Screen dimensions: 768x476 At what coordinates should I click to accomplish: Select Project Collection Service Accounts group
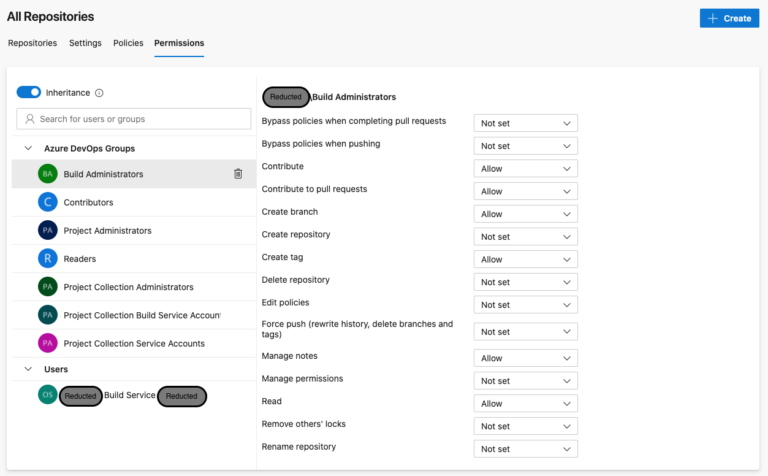[134, 343]
